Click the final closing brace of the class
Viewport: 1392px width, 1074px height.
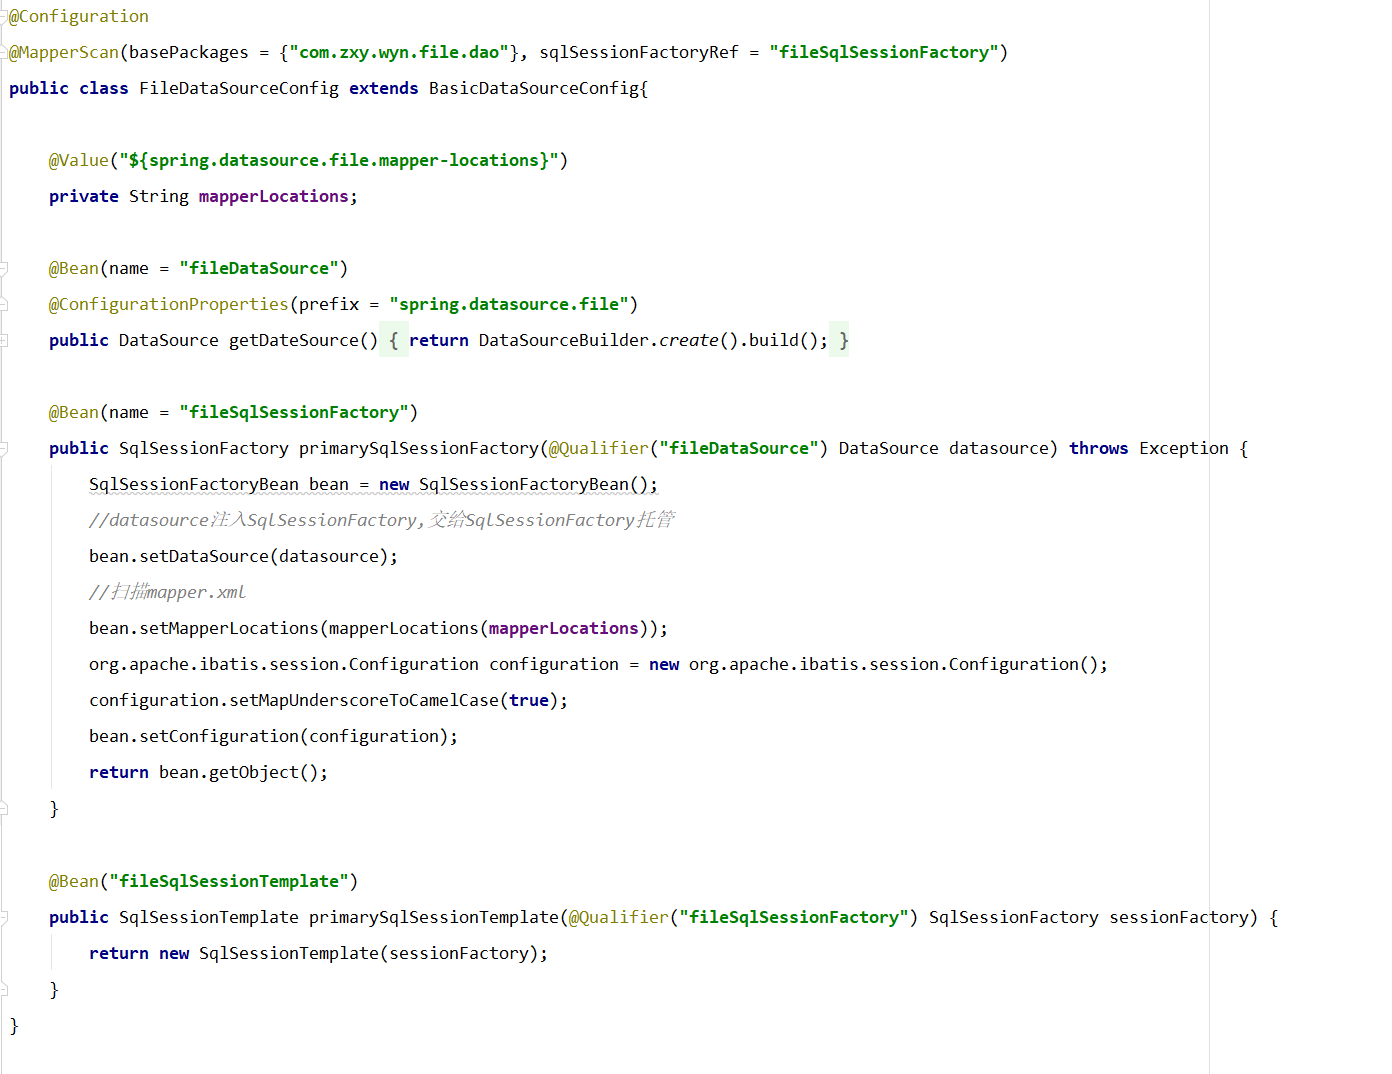(x=14, y=1025)
